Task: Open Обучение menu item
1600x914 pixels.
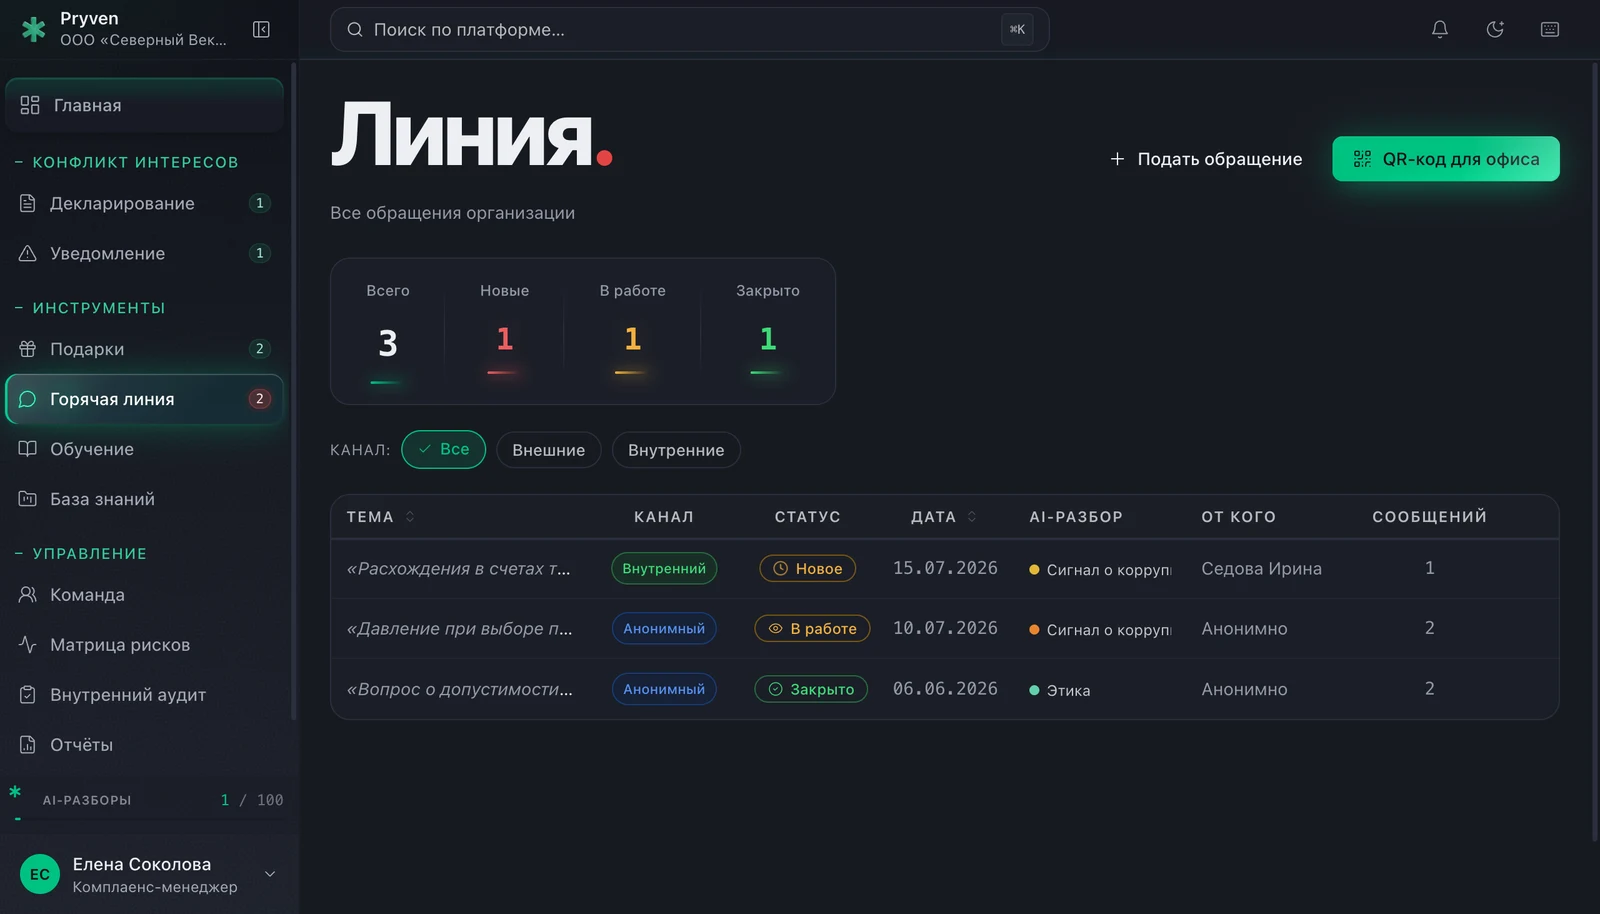Action: [145, 449]
